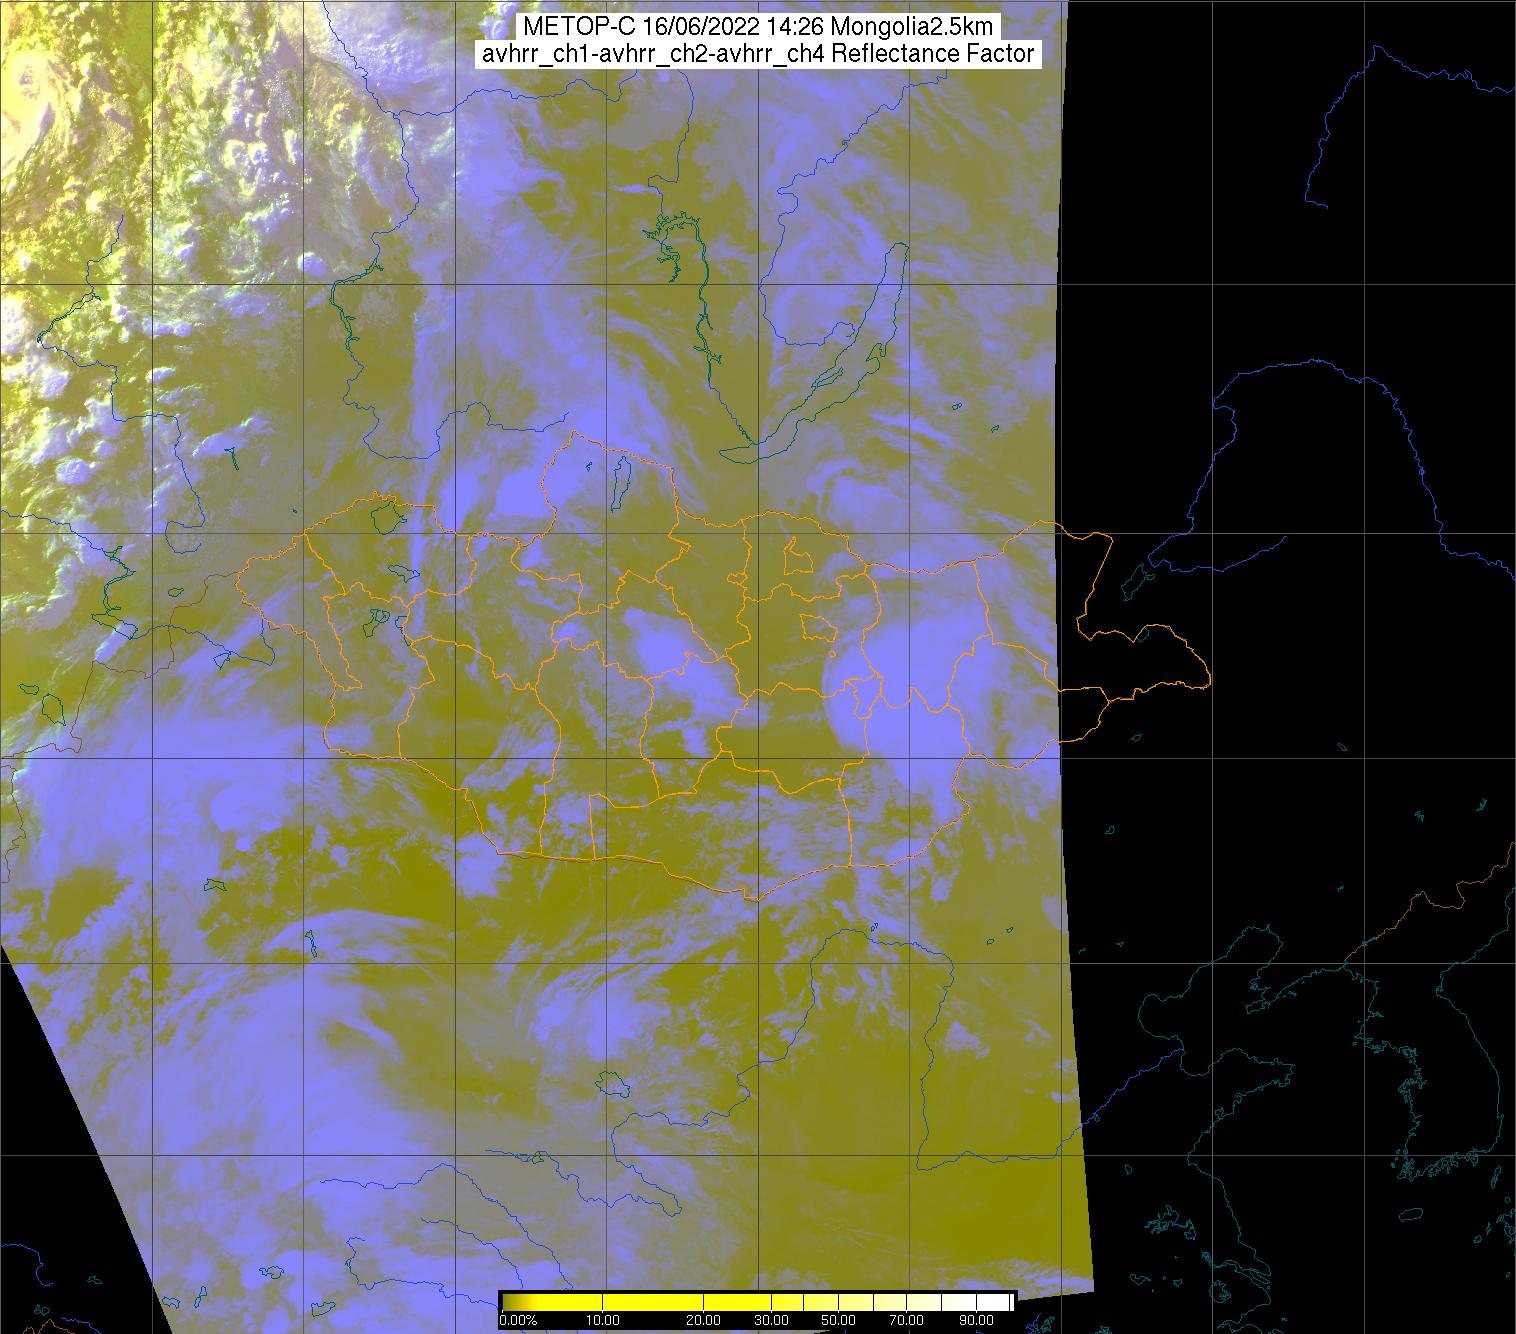Click the avhrr channel Reflectance Factor subtitle
The height and width of the screenshot is (1334, 1516).
(757, 54)
